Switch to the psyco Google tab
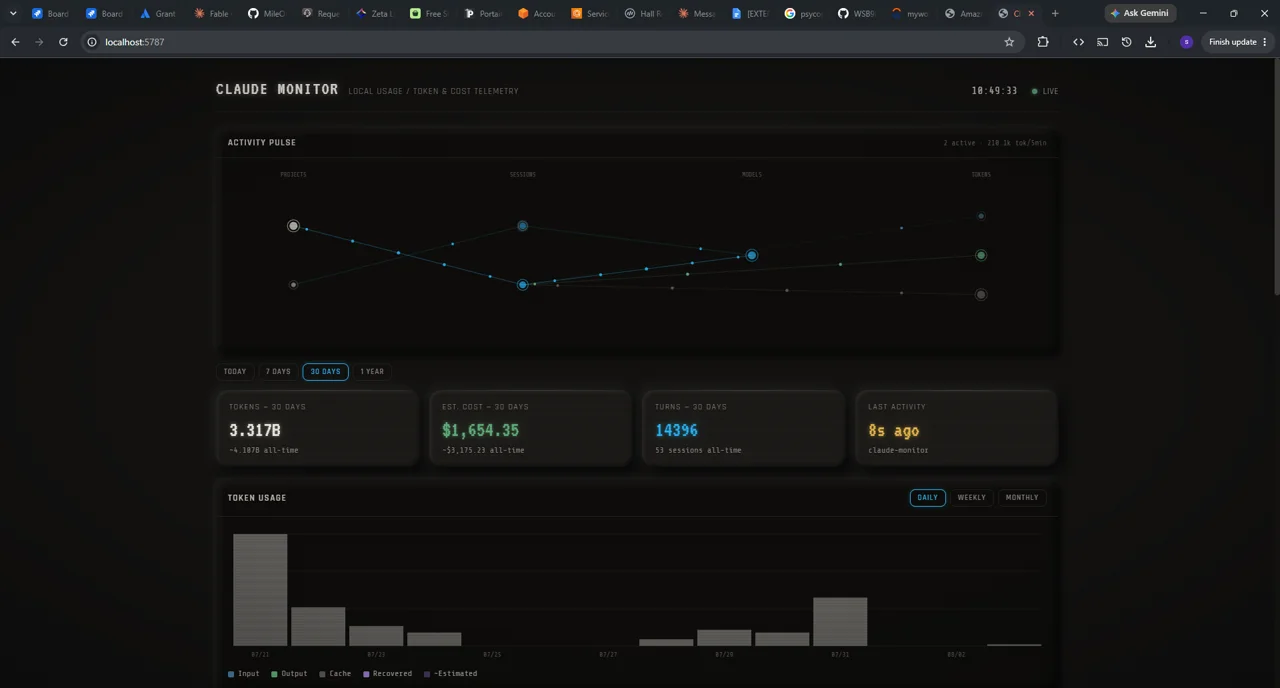The height and width of the screenshot is (688, 1280). pos(805,14)
